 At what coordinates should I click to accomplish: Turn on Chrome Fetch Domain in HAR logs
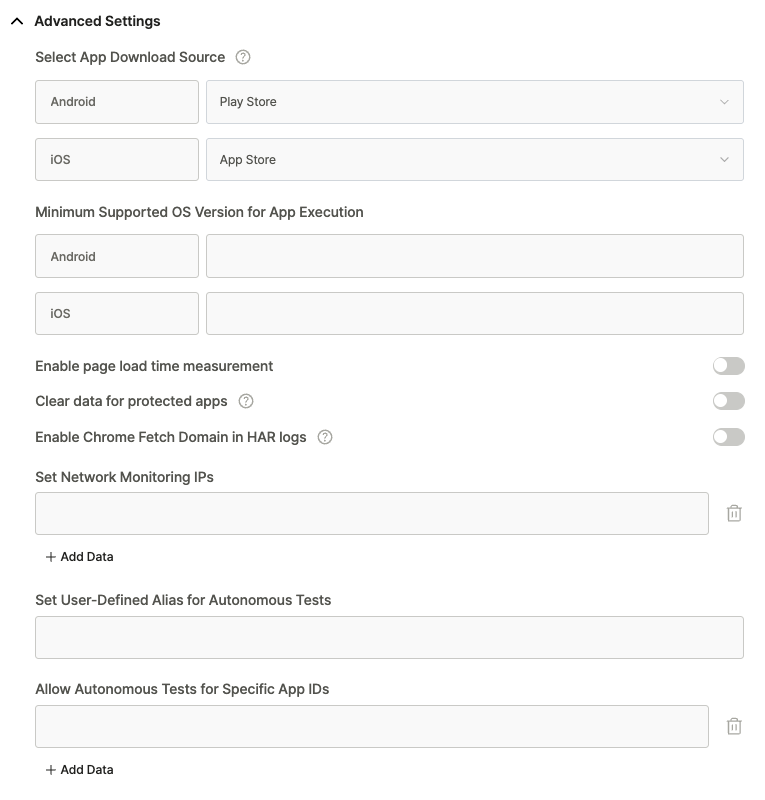(728, 437)
